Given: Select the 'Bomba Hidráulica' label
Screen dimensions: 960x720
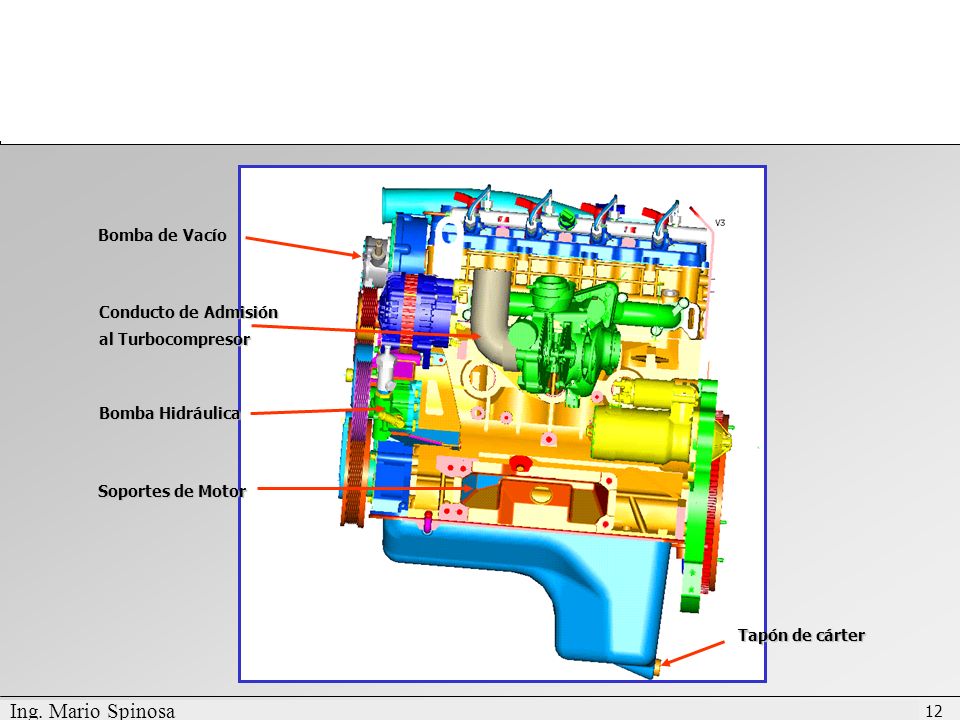Looking at the screenshot, I should click(x=170, y=413).
